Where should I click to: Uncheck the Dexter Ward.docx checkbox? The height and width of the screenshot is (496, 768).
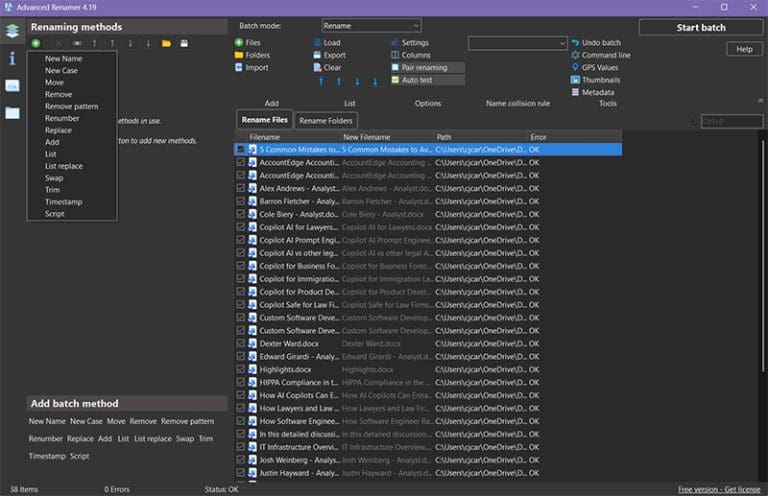240,343
